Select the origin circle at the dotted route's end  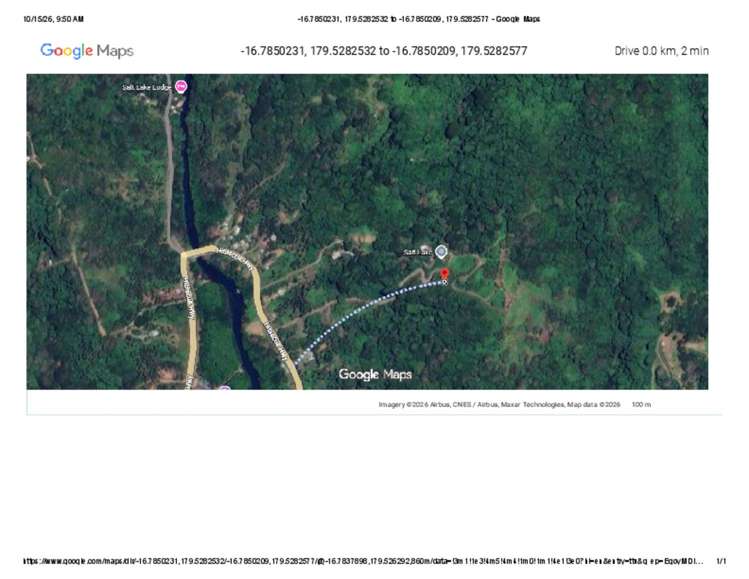click(x=445, y=283)
